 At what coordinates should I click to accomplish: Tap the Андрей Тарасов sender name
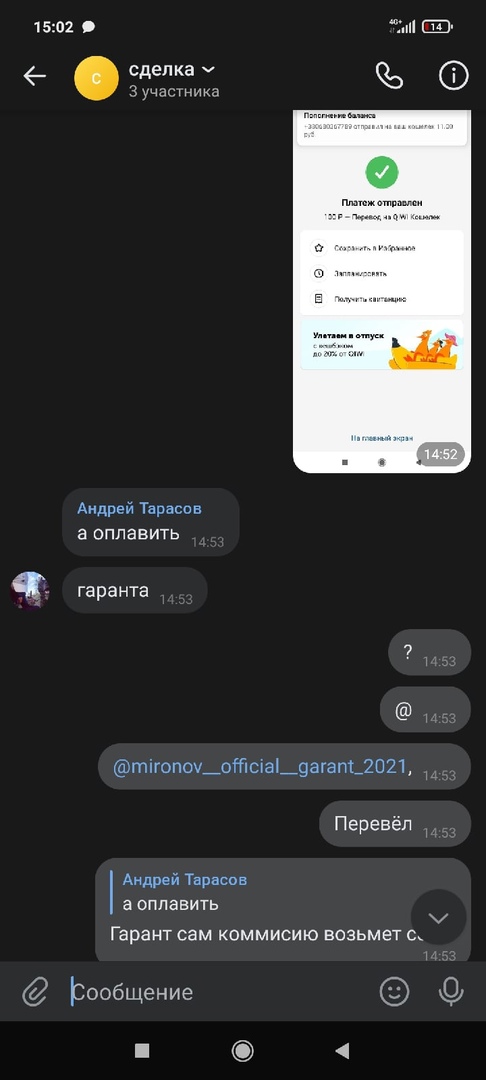(x=139, y=508)
